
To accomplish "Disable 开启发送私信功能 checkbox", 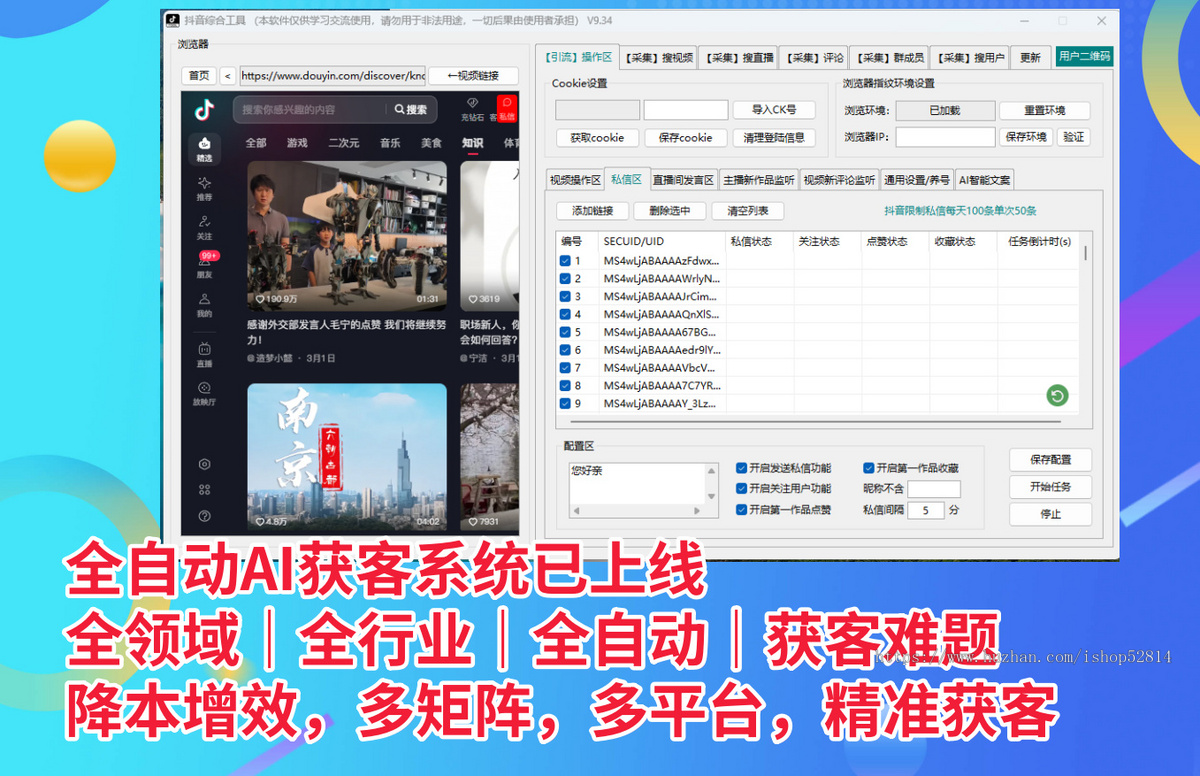I will (x=741, y=468).
